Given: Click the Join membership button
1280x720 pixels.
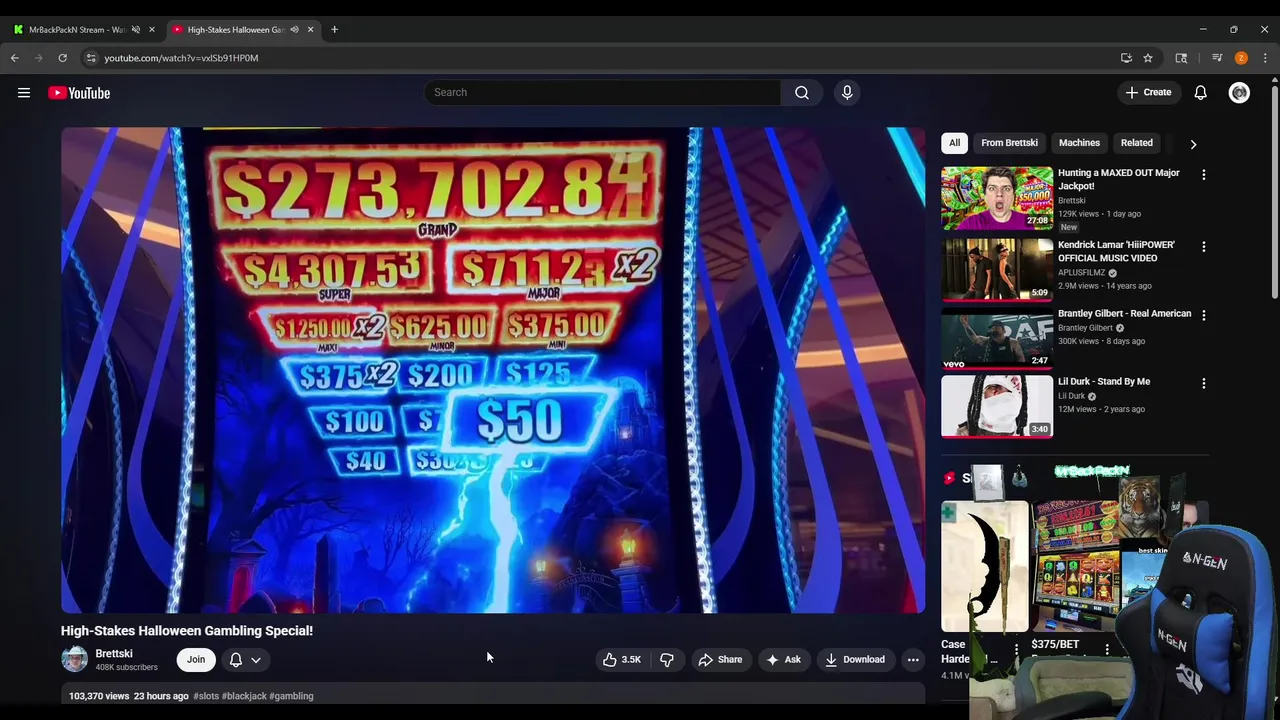Looking at the screenshot, I should (196, 659).
